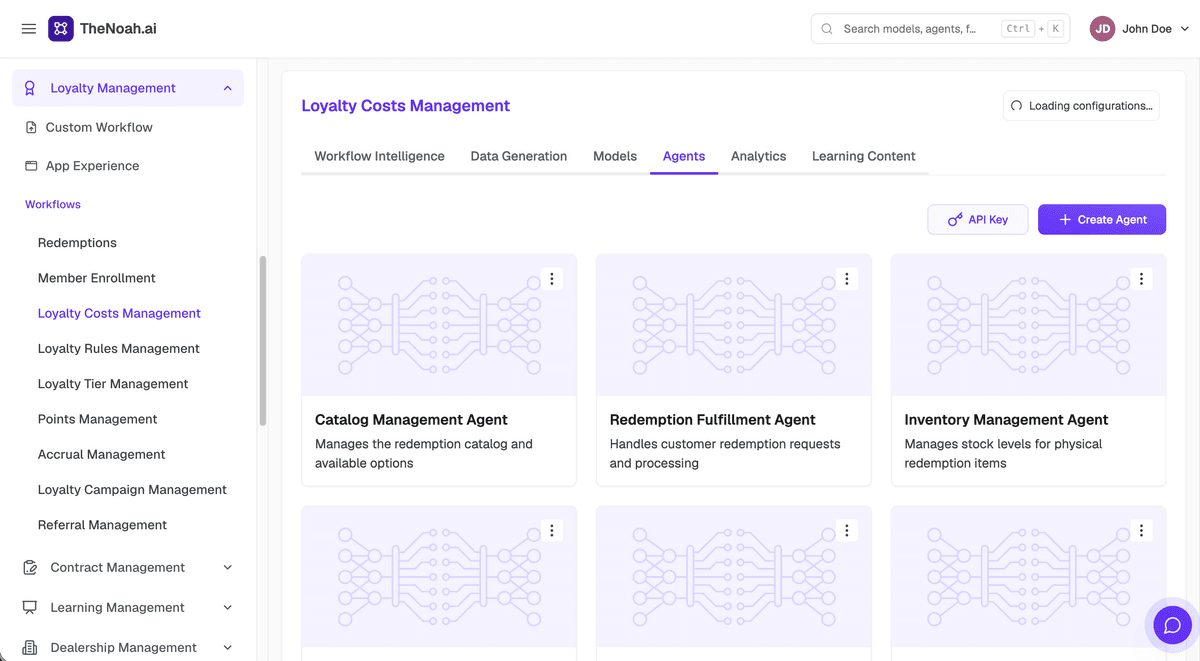Switch to the Workflow Intelligence tab

coord(379,156)
